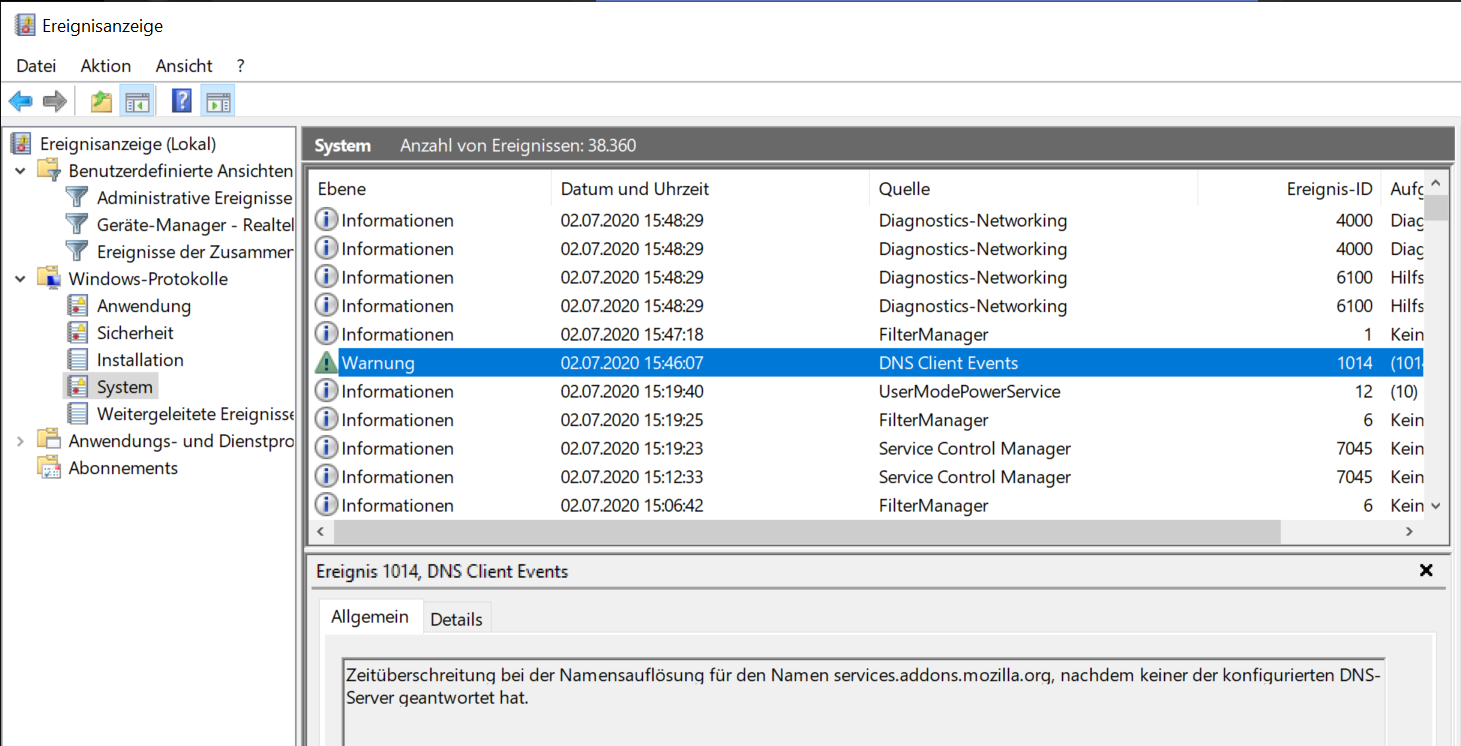
Task: Click the folder Up one level icon
Action: coord(101,101)
